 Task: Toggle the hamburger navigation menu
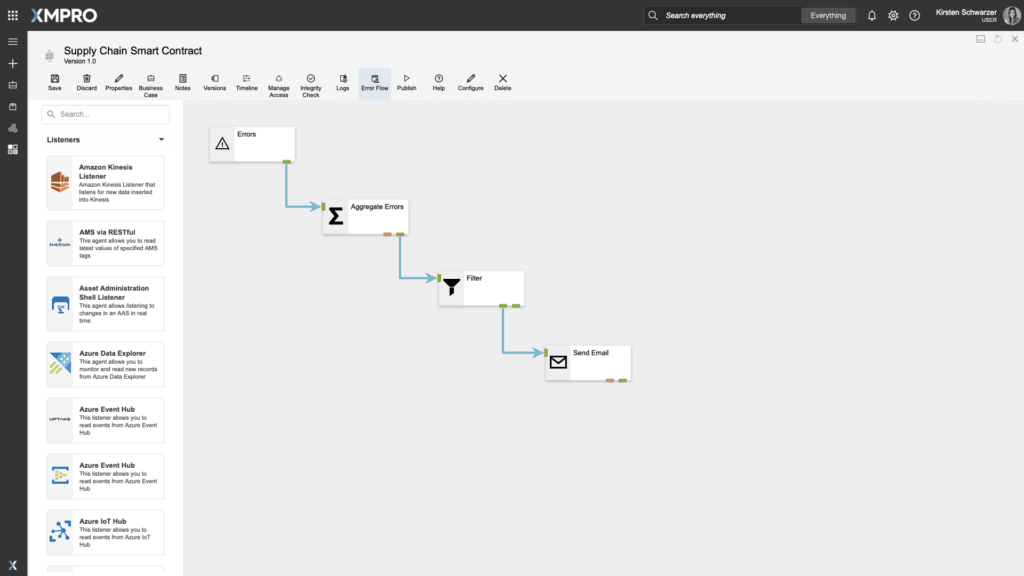point(13,42)
